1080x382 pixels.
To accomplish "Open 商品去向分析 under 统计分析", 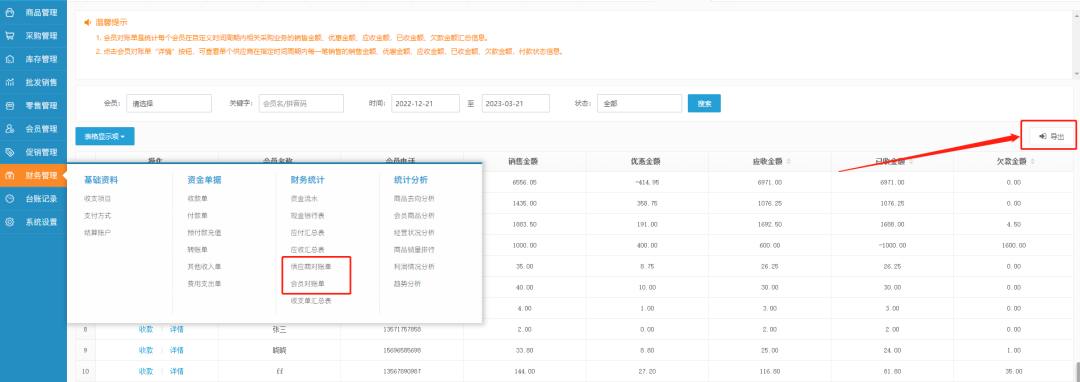I will click(x=415, y=198).
